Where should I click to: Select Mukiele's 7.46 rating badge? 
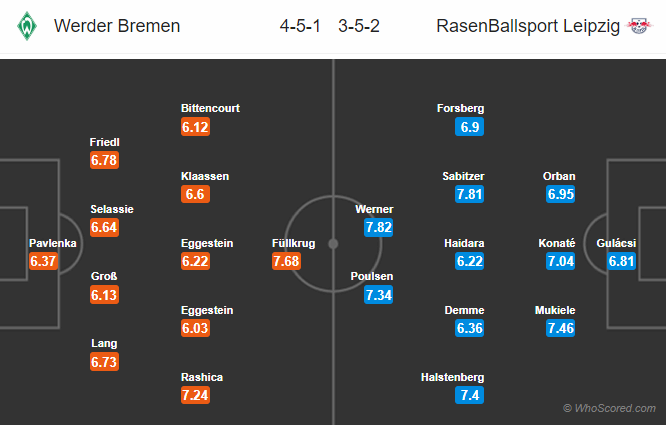click(x=561, y=329)
